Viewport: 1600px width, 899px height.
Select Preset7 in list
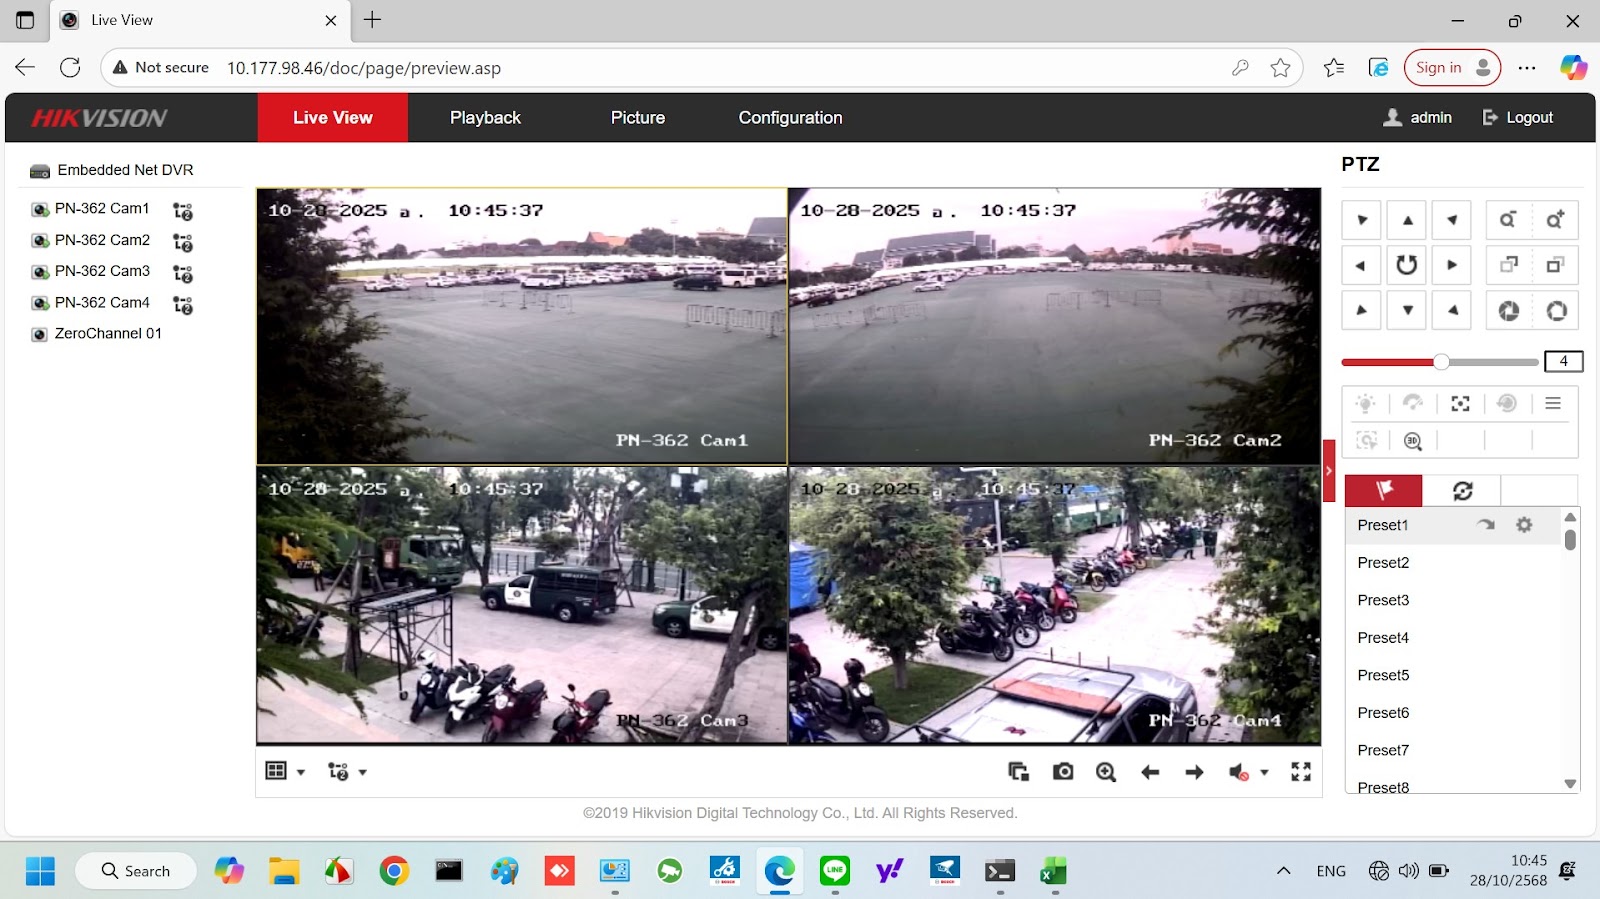1454,750
